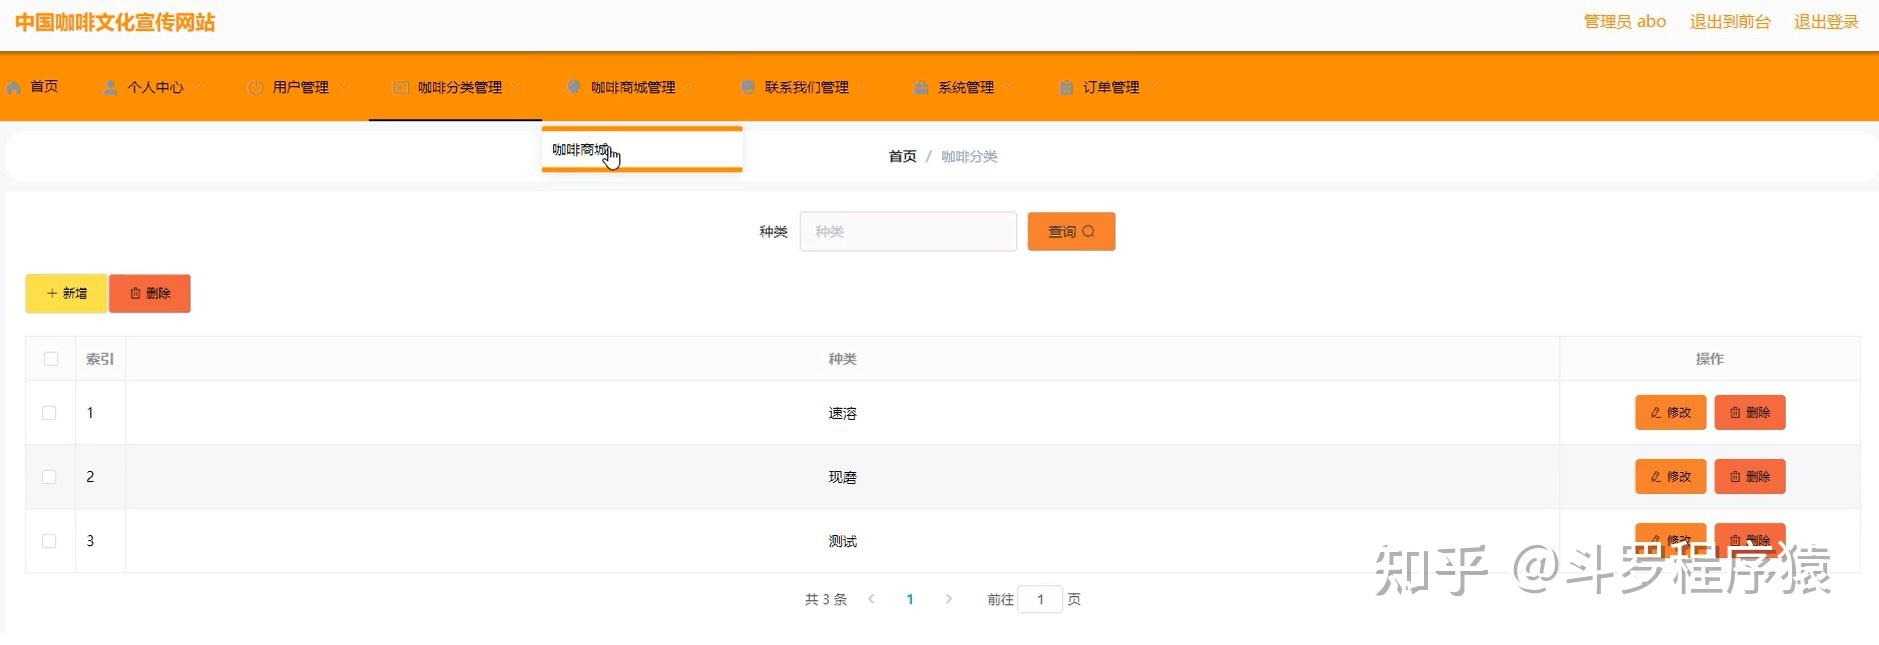Click the icon for 系统管理

click(x=921, y=88)
